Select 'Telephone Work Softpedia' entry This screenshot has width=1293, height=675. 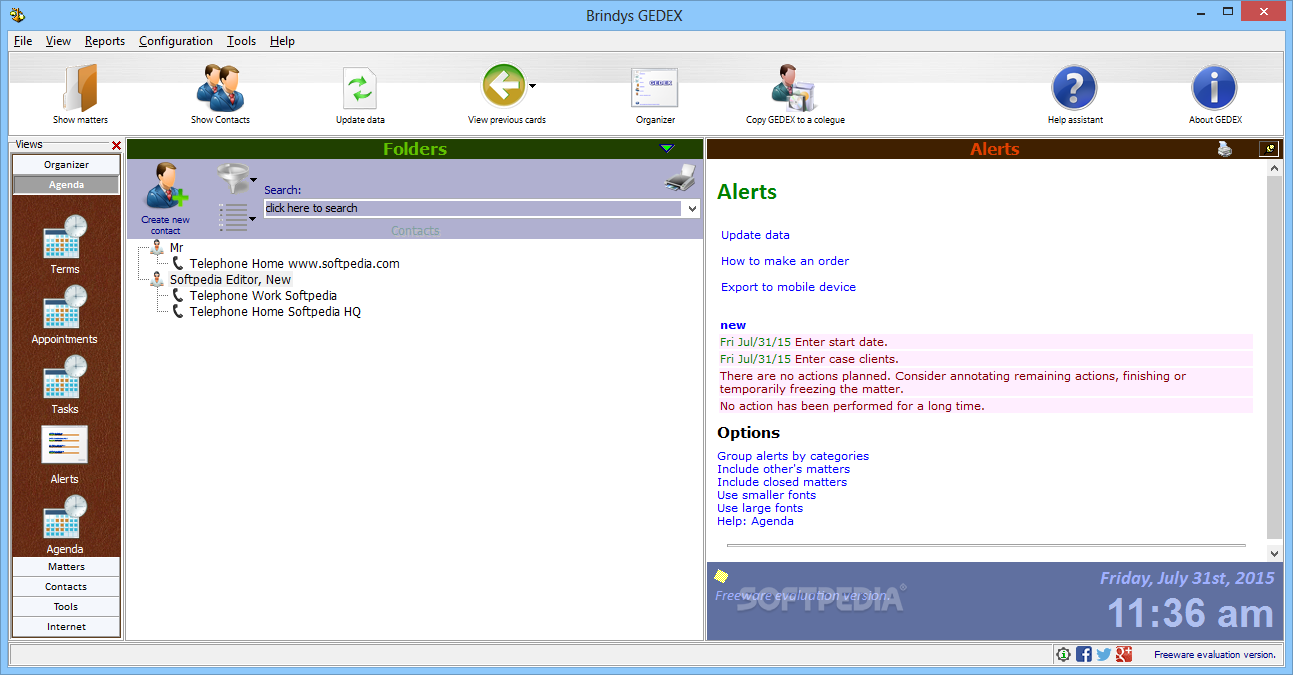coord(263,296)
